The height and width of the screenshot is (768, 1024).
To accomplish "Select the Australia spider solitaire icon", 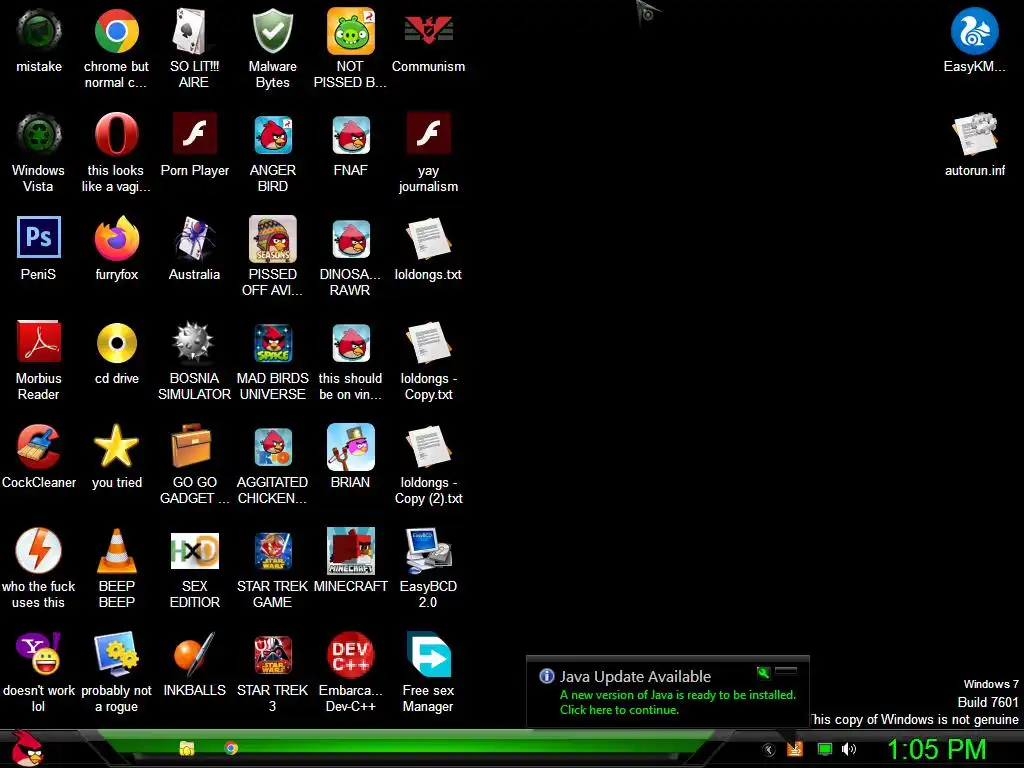I will (194, 238).
